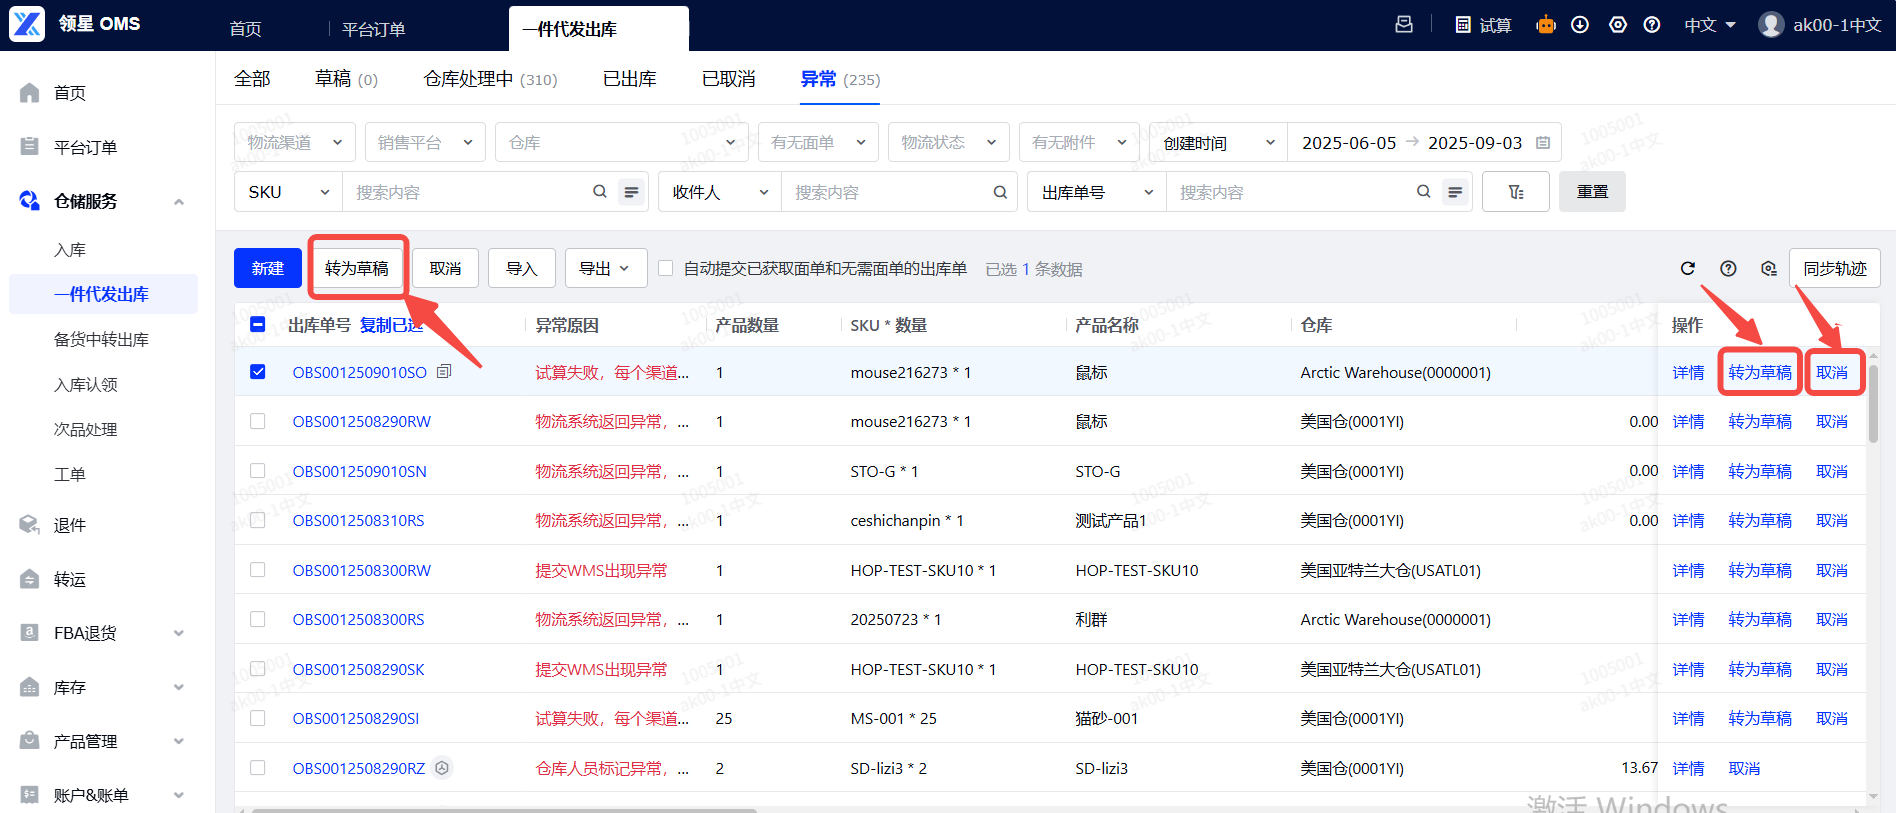Click the 收件人 search content input field

point(890,192)
